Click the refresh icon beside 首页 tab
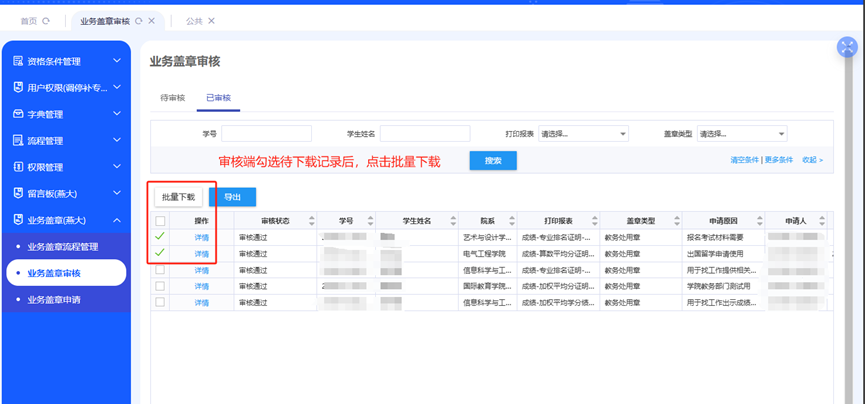Screen dimensions: 865x404 point(47,21)
